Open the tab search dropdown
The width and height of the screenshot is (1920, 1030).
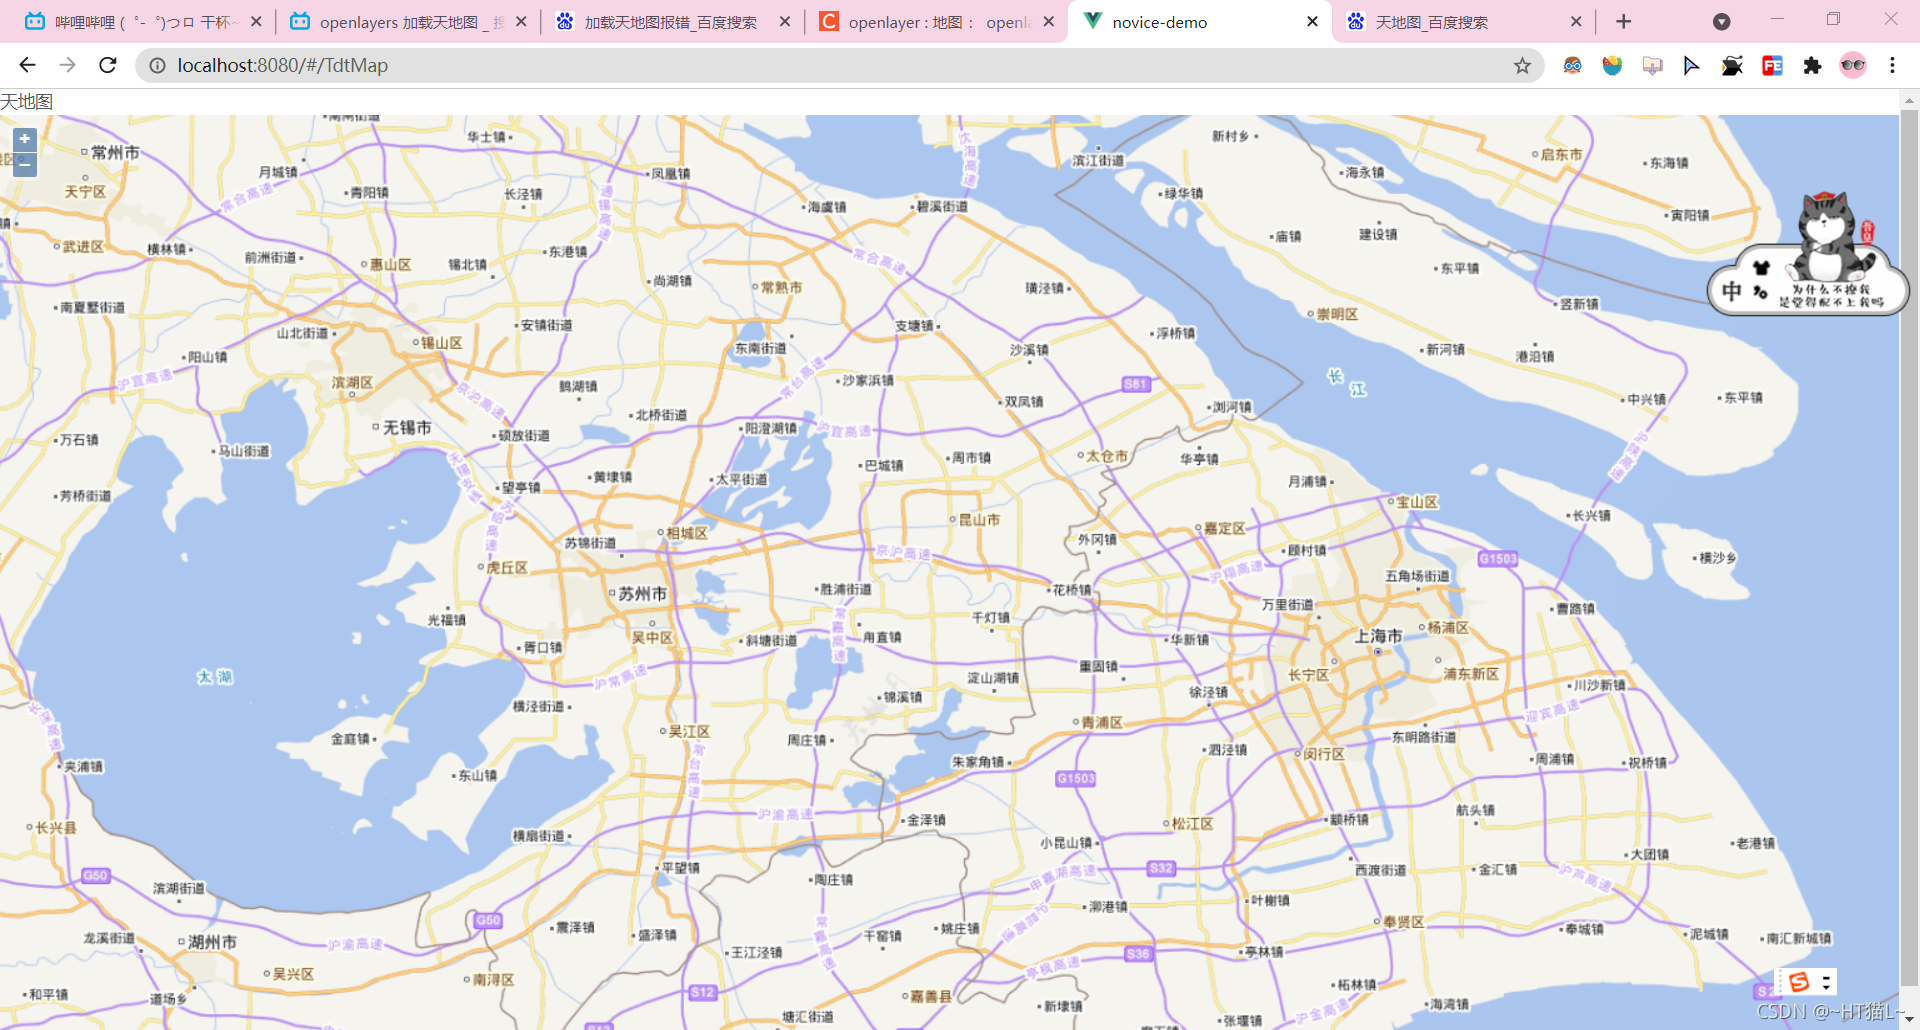coord(1721,21)
